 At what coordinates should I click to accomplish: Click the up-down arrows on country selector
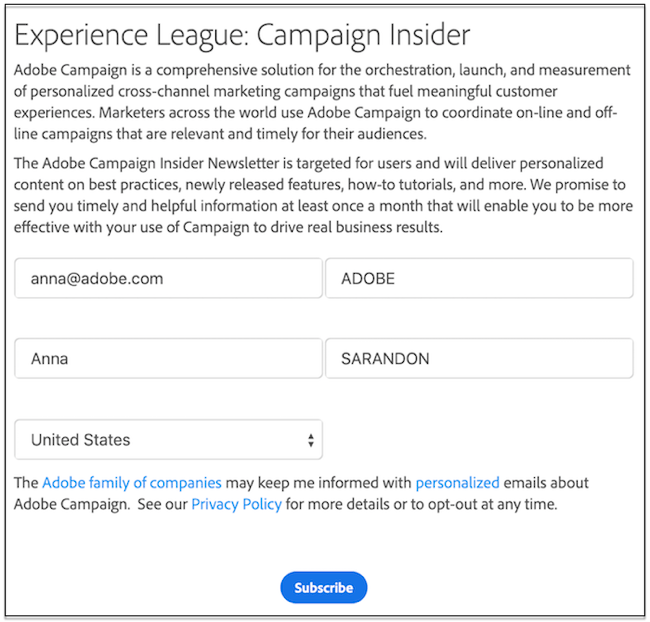[x=311, y=440]
